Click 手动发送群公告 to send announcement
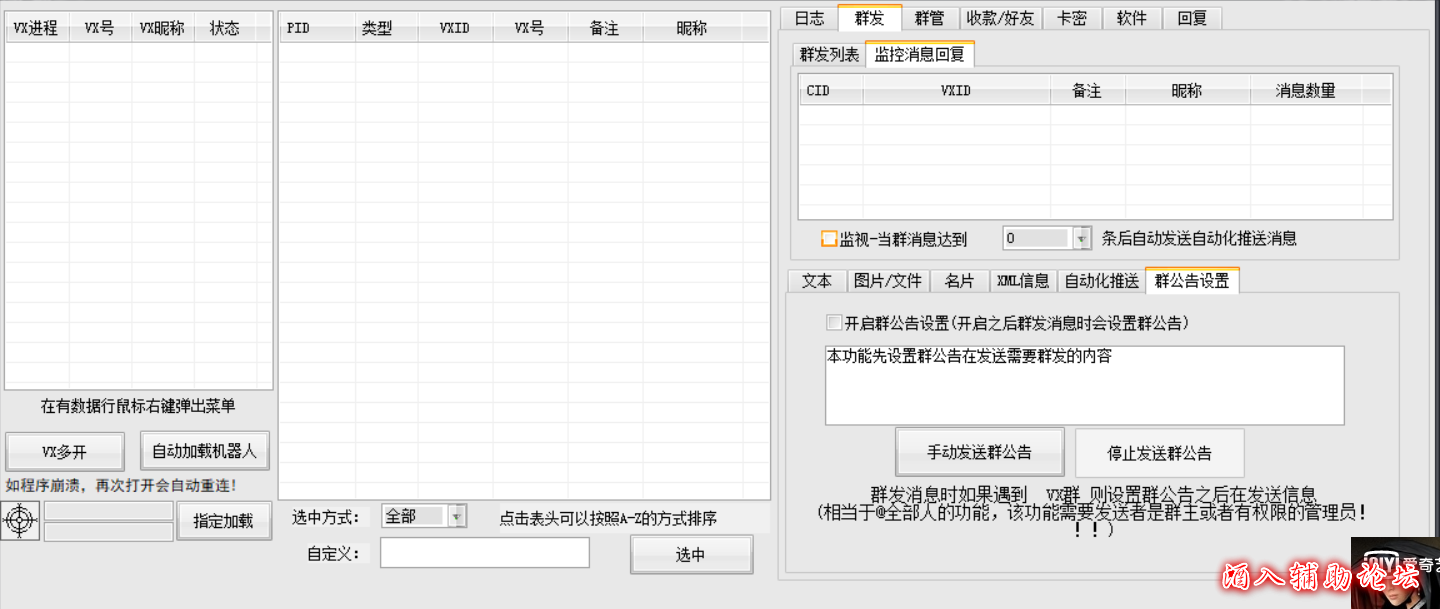The height and width of the screenshot is (609, 1440). [979, 451]
